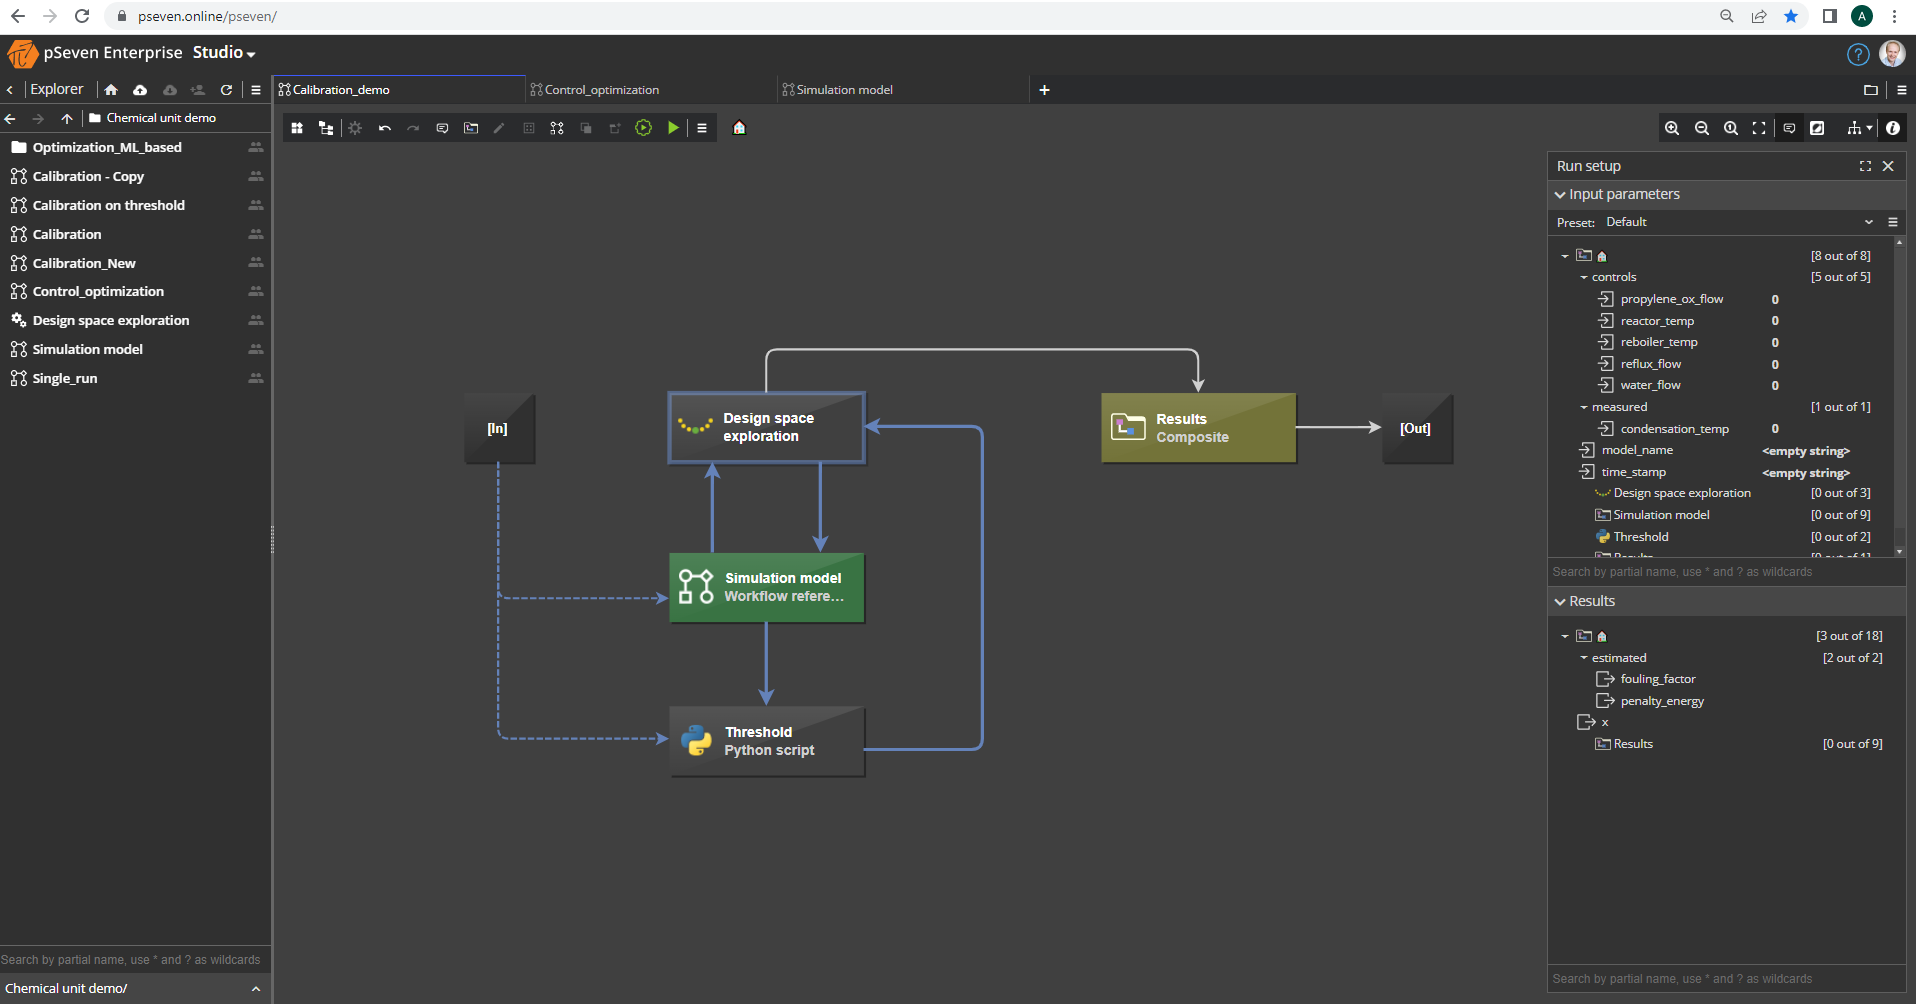Refresh the Explorer file list
The height and width of the screenshot is (1004, 1916).
click(x=227, y=90)
